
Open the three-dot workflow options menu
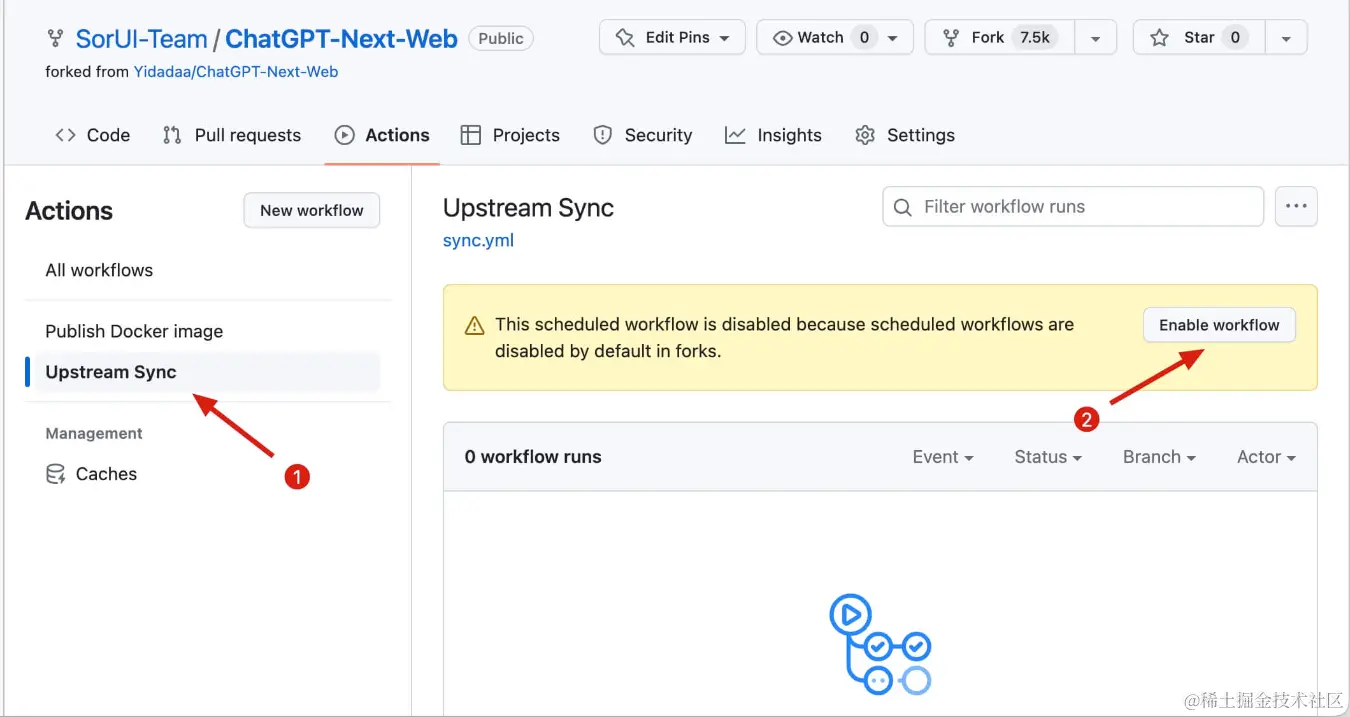(1296, 206)
